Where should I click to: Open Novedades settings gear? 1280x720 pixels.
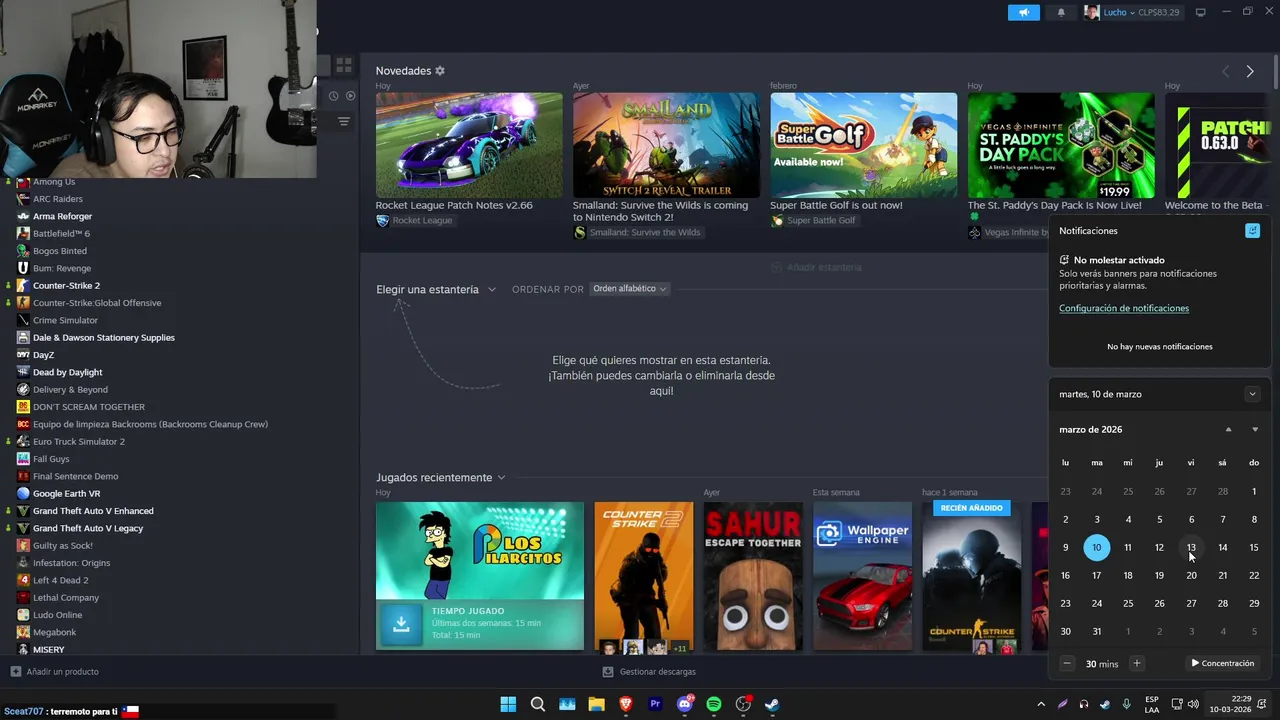click(440, 71)
